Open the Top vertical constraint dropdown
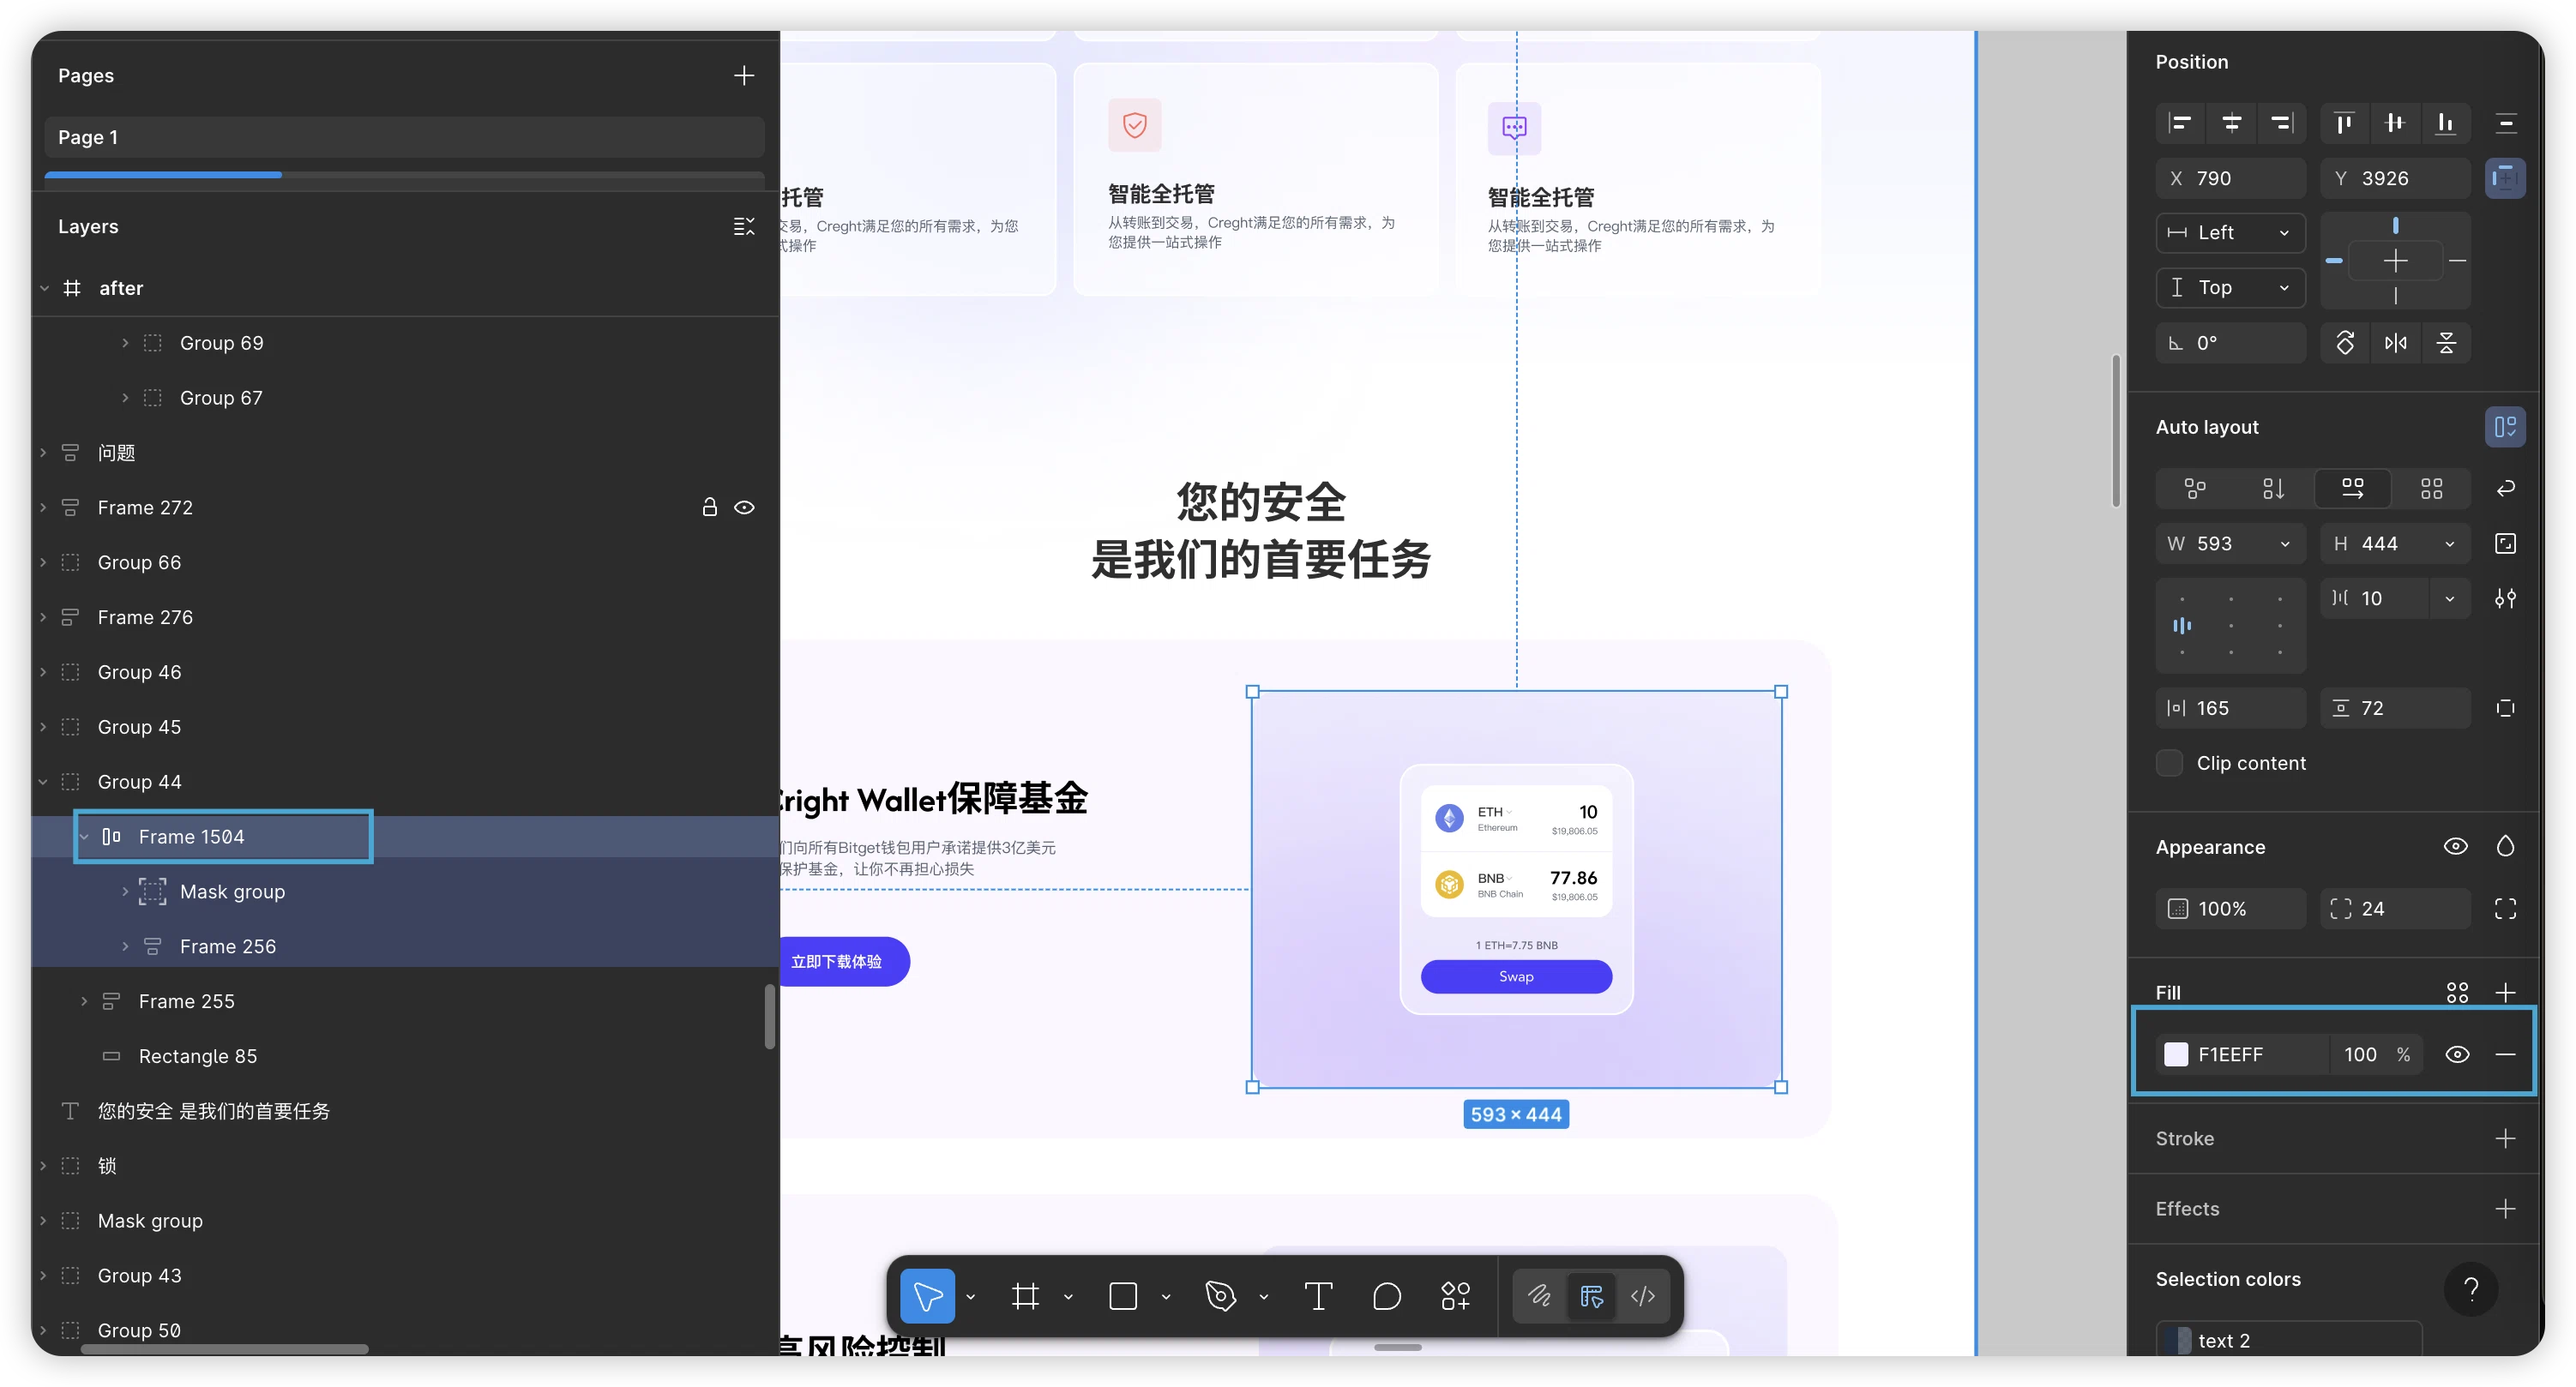The height and width of the screenshot is (1387, 2576). tap(2230, 288)
